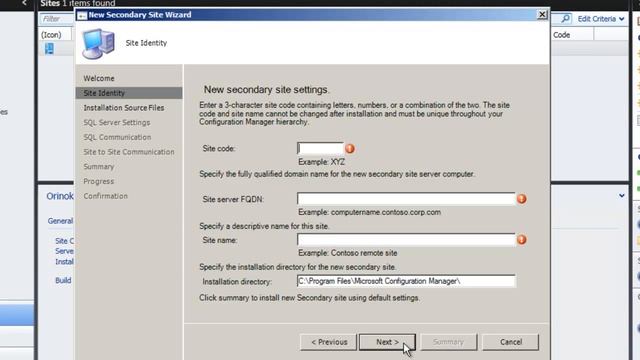
Task: Select the Welcome step in the wizard sidebar
Action: tap(99, 78)
